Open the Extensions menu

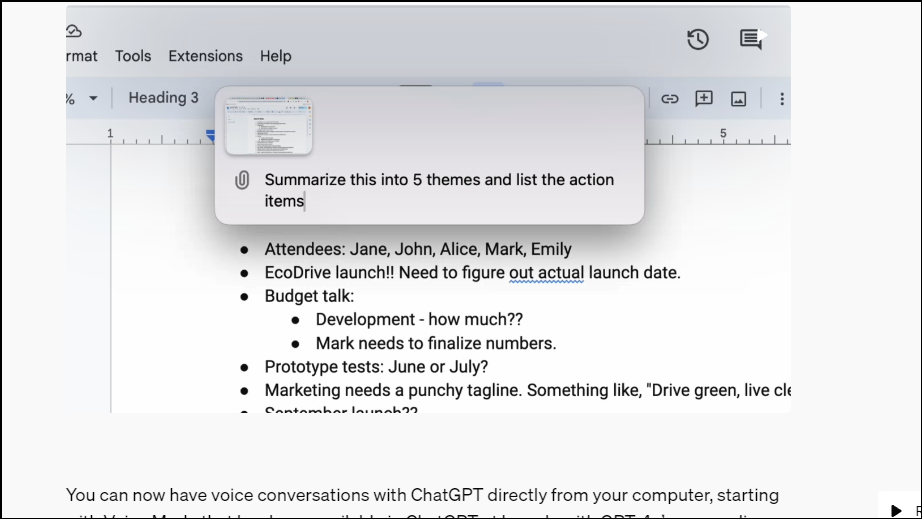[205, 56]
